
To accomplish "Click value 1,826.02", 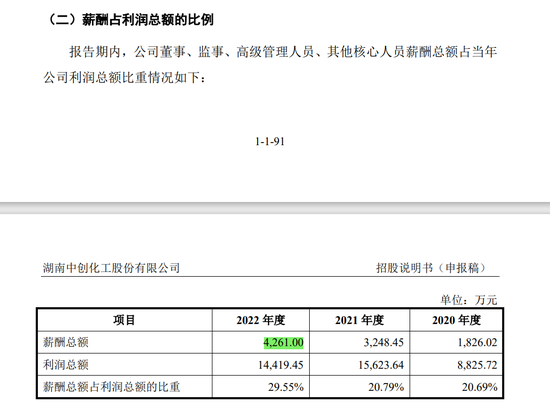I will click(477, 342).
